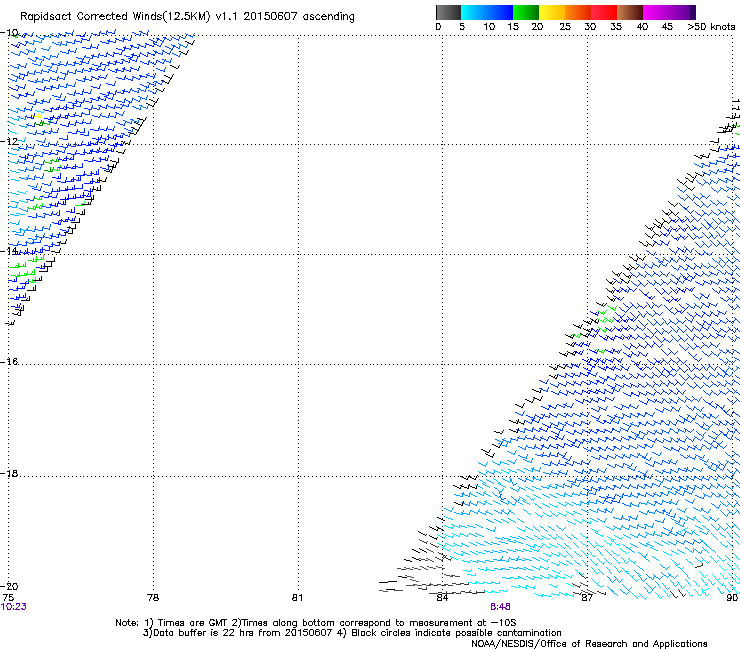This screenshot has height=650, width=740.
Task: Click the brown 35-40 knots legend segment
Action: (x=630, y=12)
